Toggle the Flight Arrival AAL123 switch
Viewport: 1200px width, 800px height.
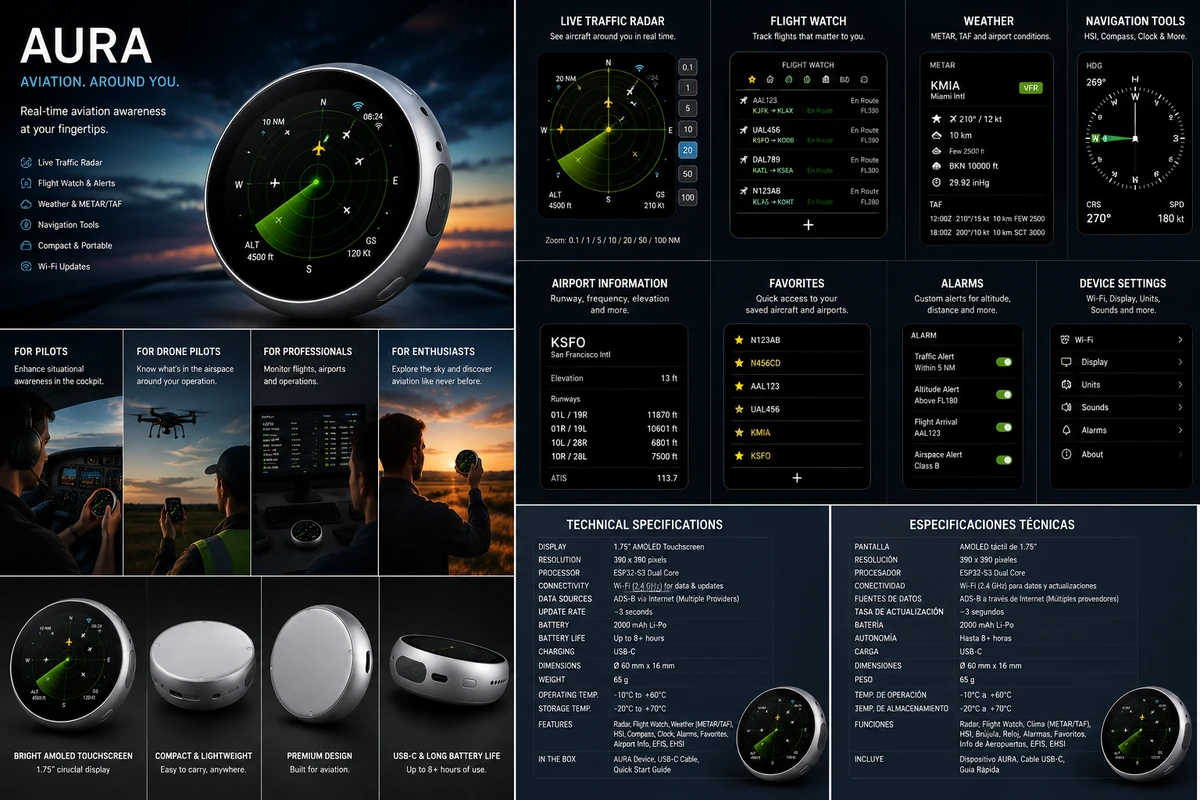[x=1004, y=427]
